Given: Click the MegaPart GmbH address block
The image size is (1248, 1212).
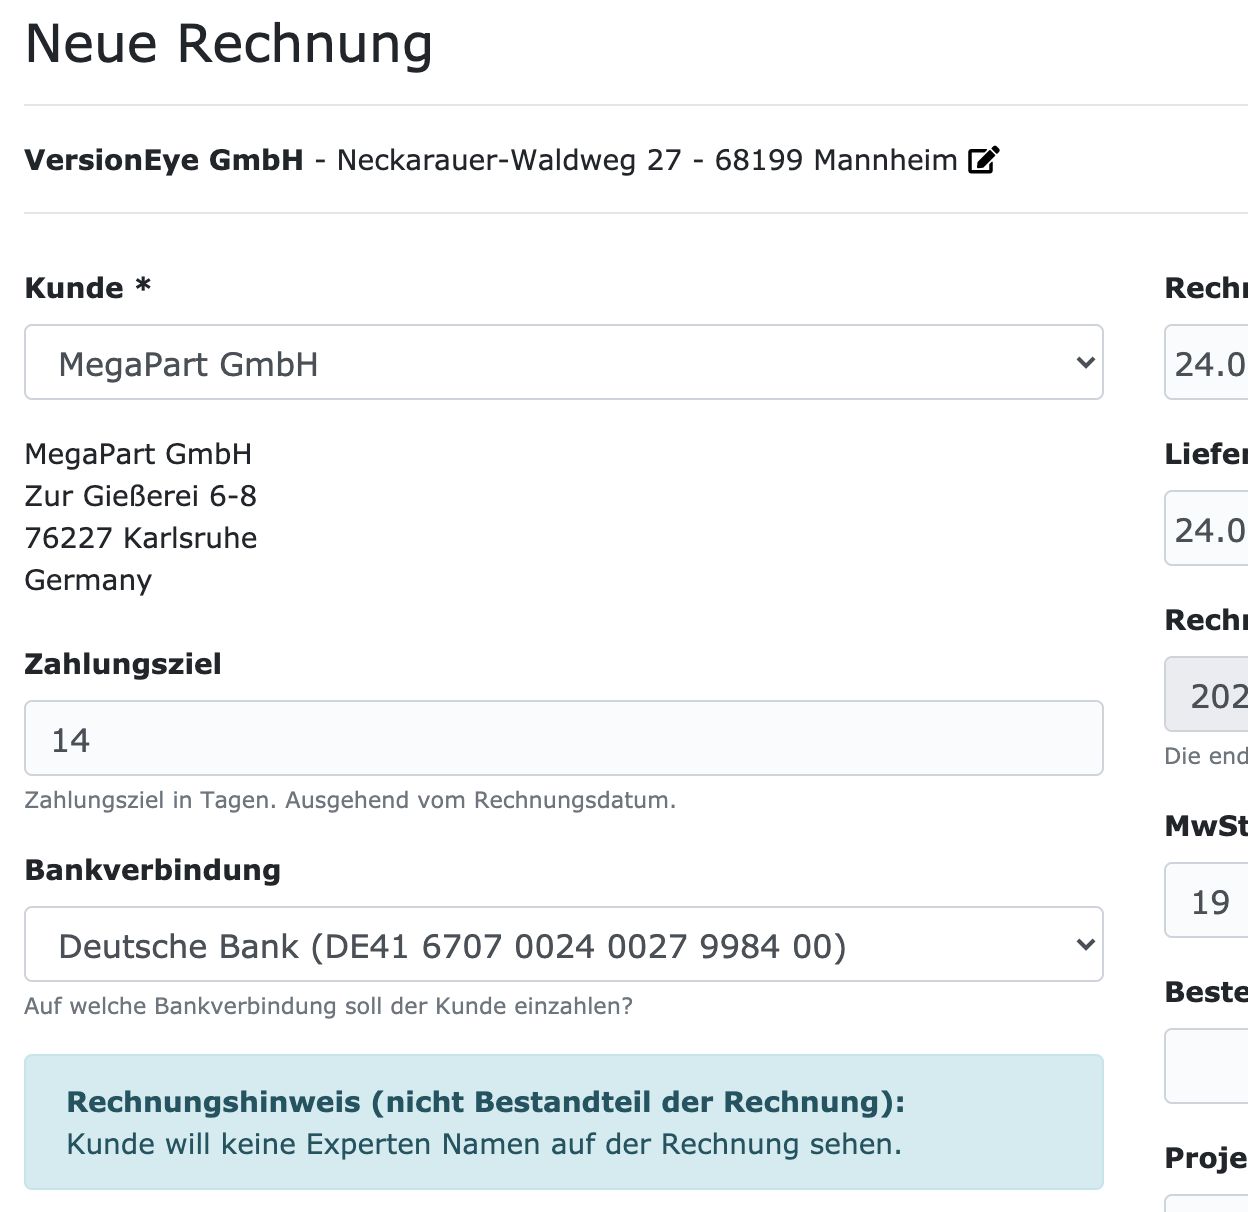Looking at the screenshot, I should pyautogui.click(x=140, y=516).
